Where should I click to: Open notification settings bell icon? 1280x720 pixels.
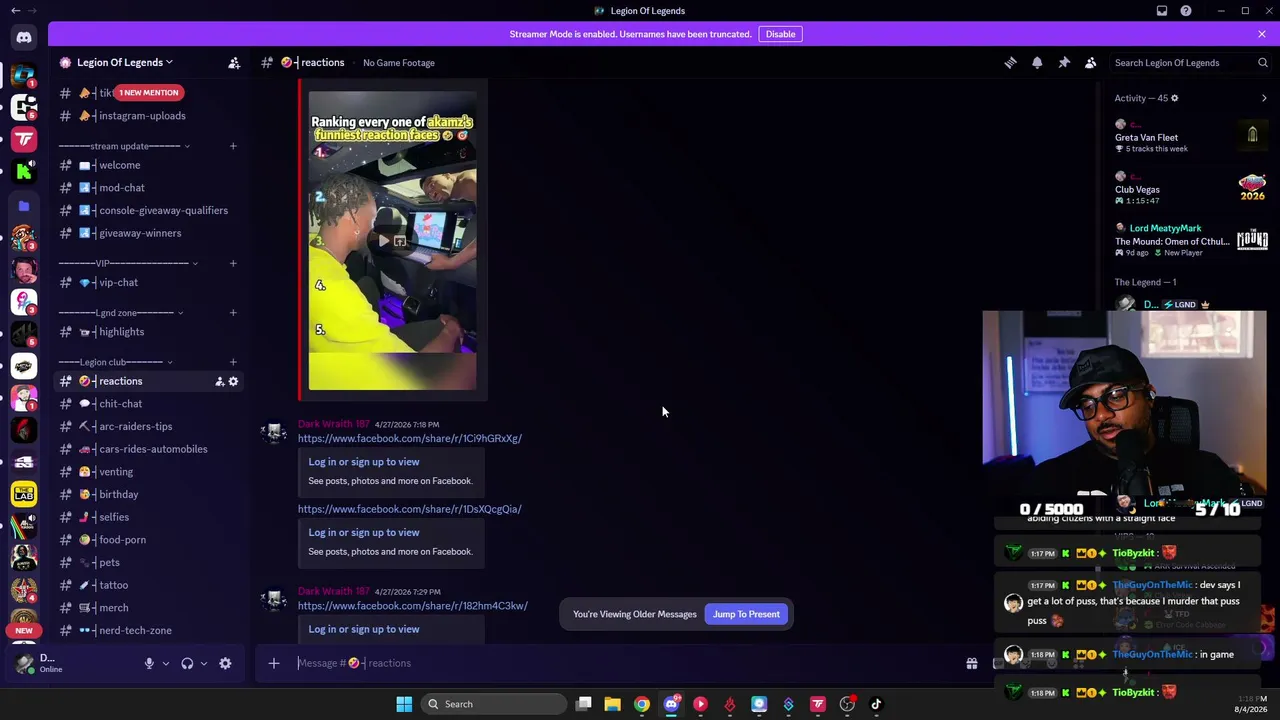(1037, 63)
